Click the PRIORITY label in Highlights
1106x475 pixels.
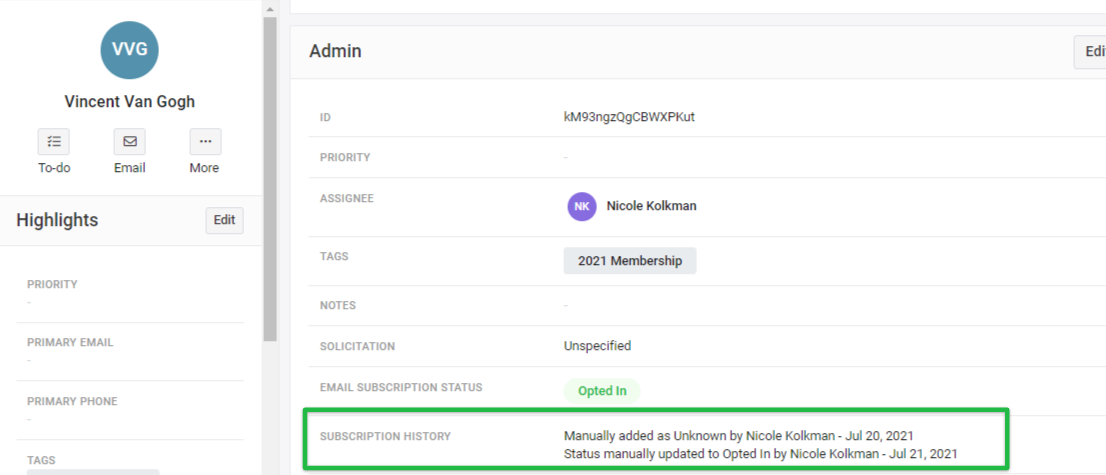point(52,284)
